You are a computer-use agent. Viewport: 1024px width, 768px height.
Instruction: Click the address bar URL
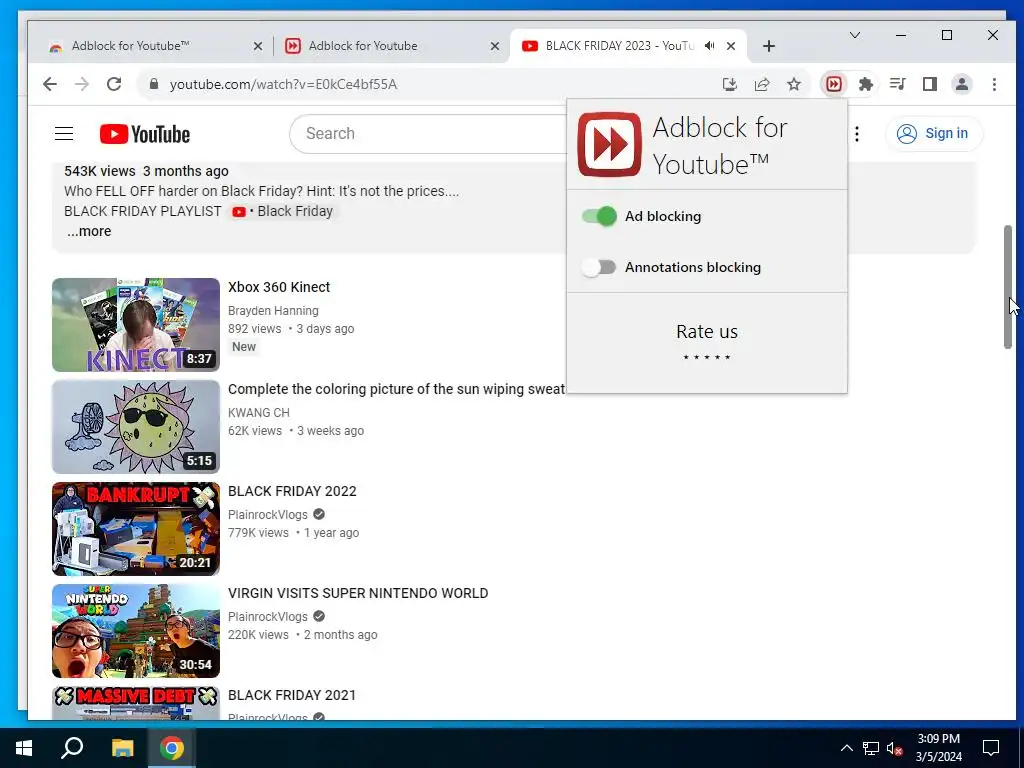[283, 84]
